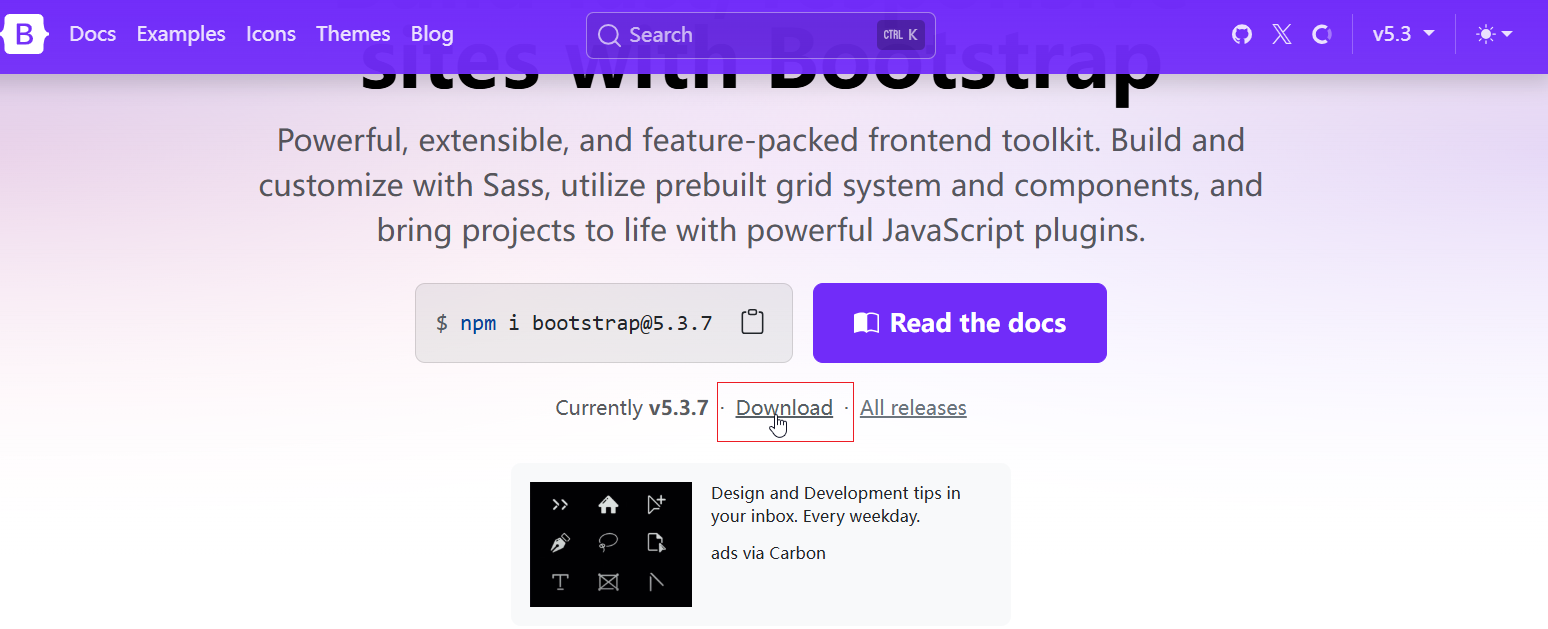Open the X (Twitter) profile icon
Screen dimensions: 1548x629
pos(1282,34)
